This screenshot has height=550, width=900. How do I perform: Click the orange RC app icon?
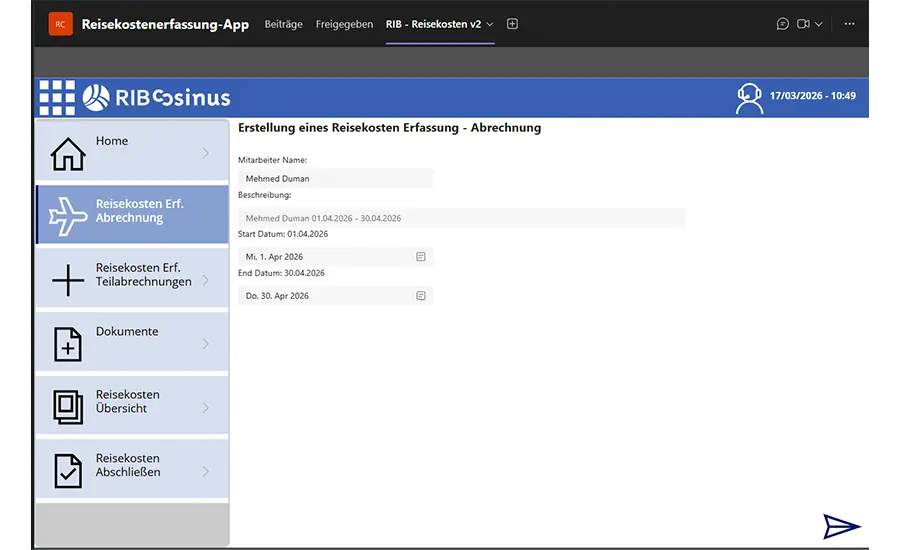tap(60, 24)
